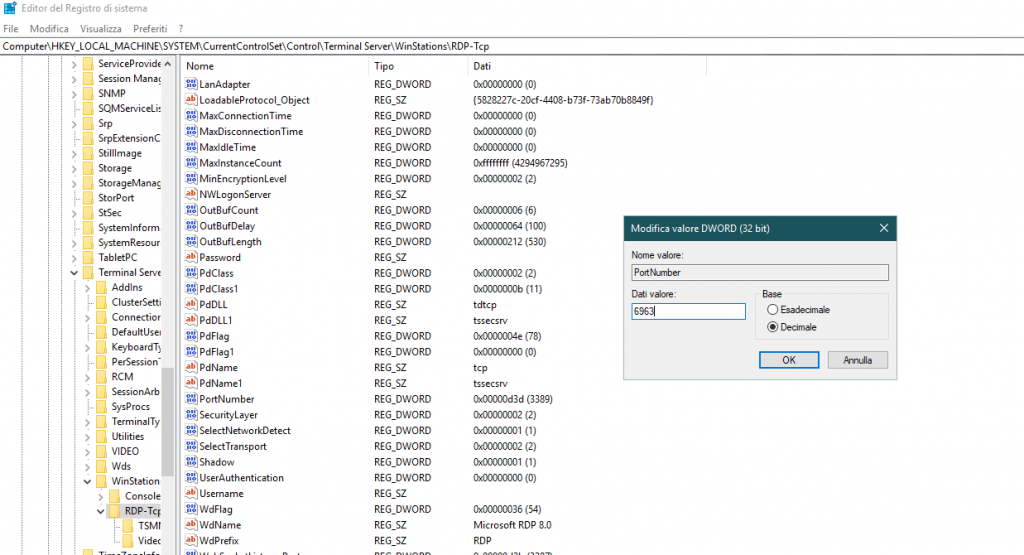Select the Esadecimale base radio button

click(x=772, y=310)
